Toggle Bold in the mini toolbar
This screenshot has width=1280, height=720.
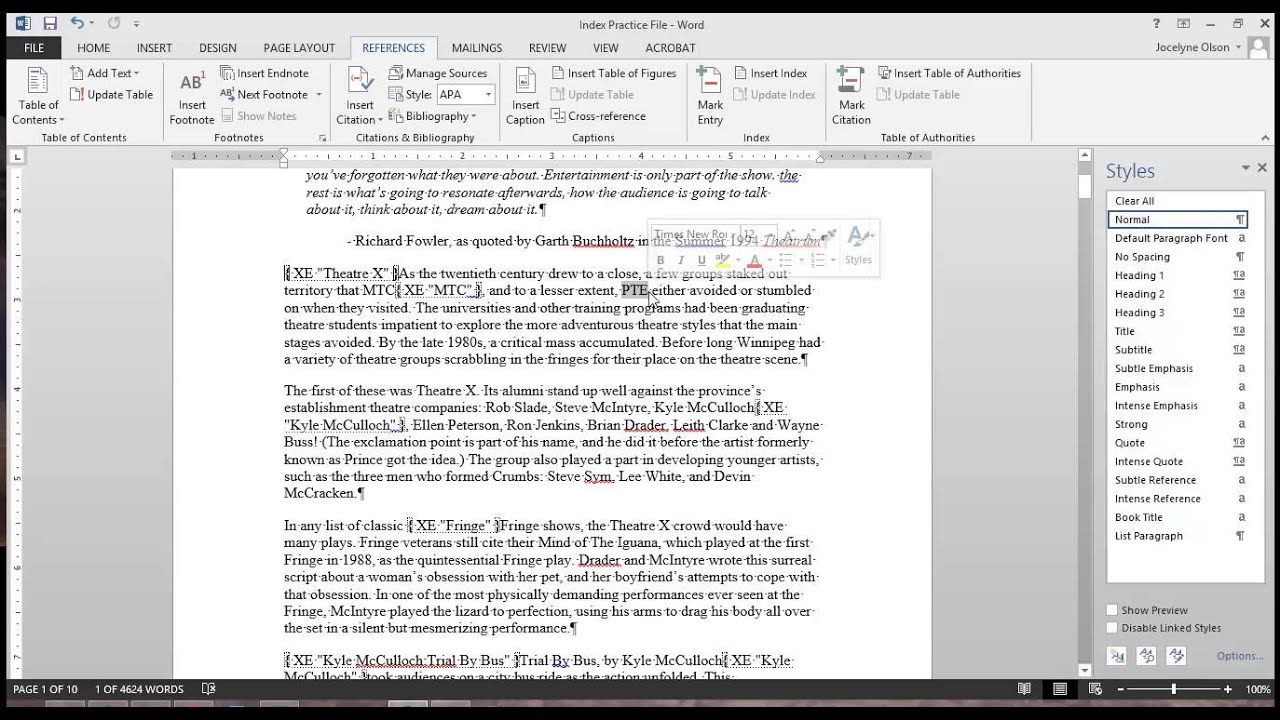tap(660, 260)
